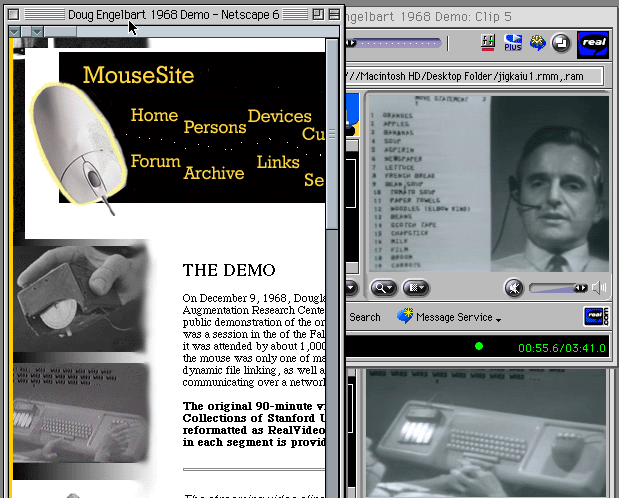Open the zoom magnifier dropdown in RealPlayer
619x498 pixels.
pos(383,288)
